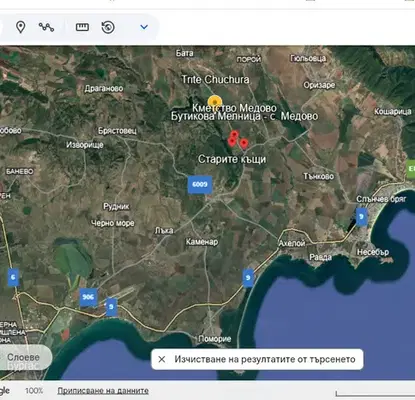Expand the toolbar dropdown chevron
Image resolution: width=415 pixels, height=400 pixels.
[144, 27]
